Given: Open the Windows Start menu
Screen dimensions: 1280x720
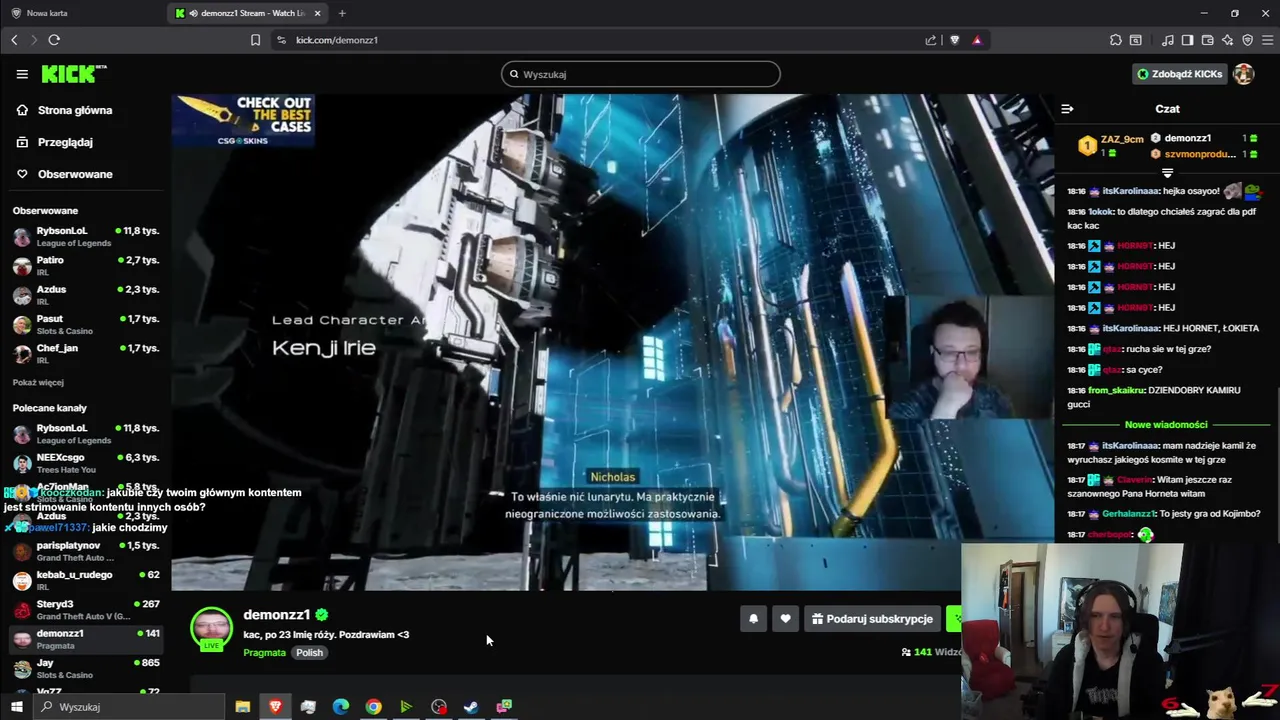Looking at the screenshot, I should point(16,707).
